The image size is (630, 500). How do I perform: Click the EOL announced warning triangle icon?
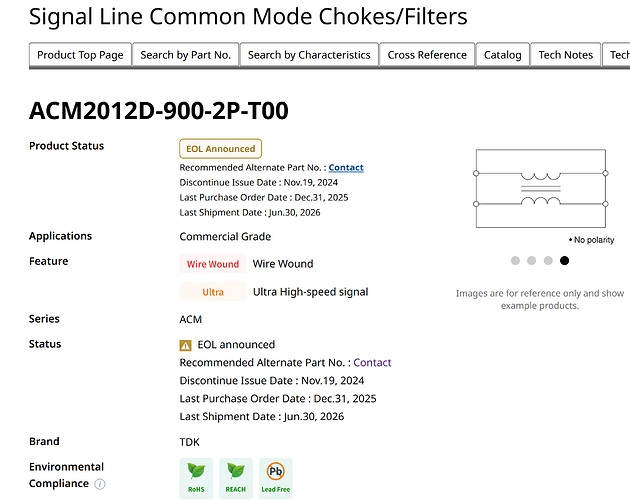[185, 345]
